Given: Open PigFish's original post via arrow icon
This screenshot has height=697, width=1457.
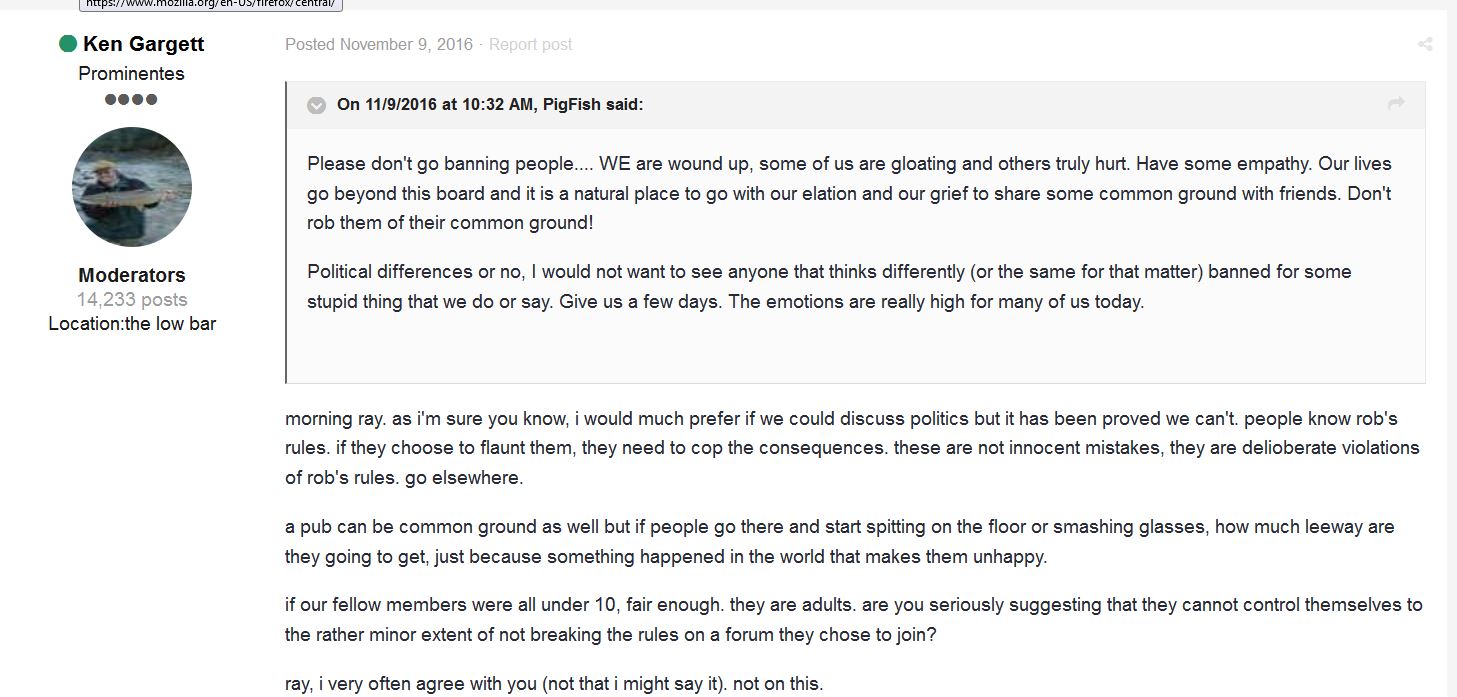Looking at the screenshot, I should pyautogui.click(x=1396, y=103).
